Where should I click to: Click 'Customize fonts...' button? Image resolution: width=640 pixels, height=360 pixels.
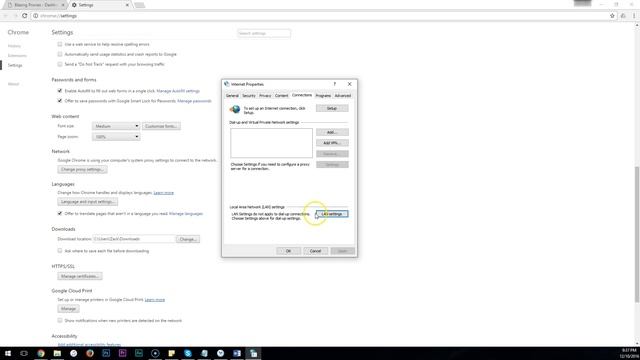161,126
